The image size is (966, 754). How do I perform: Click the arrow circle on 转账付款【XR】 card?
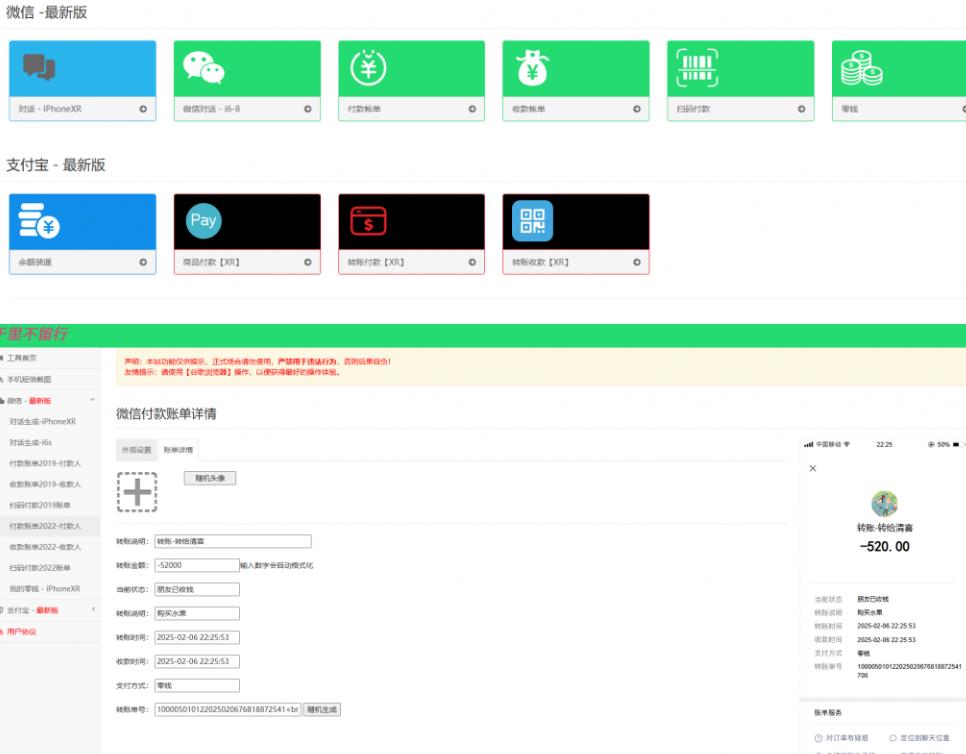472,262
